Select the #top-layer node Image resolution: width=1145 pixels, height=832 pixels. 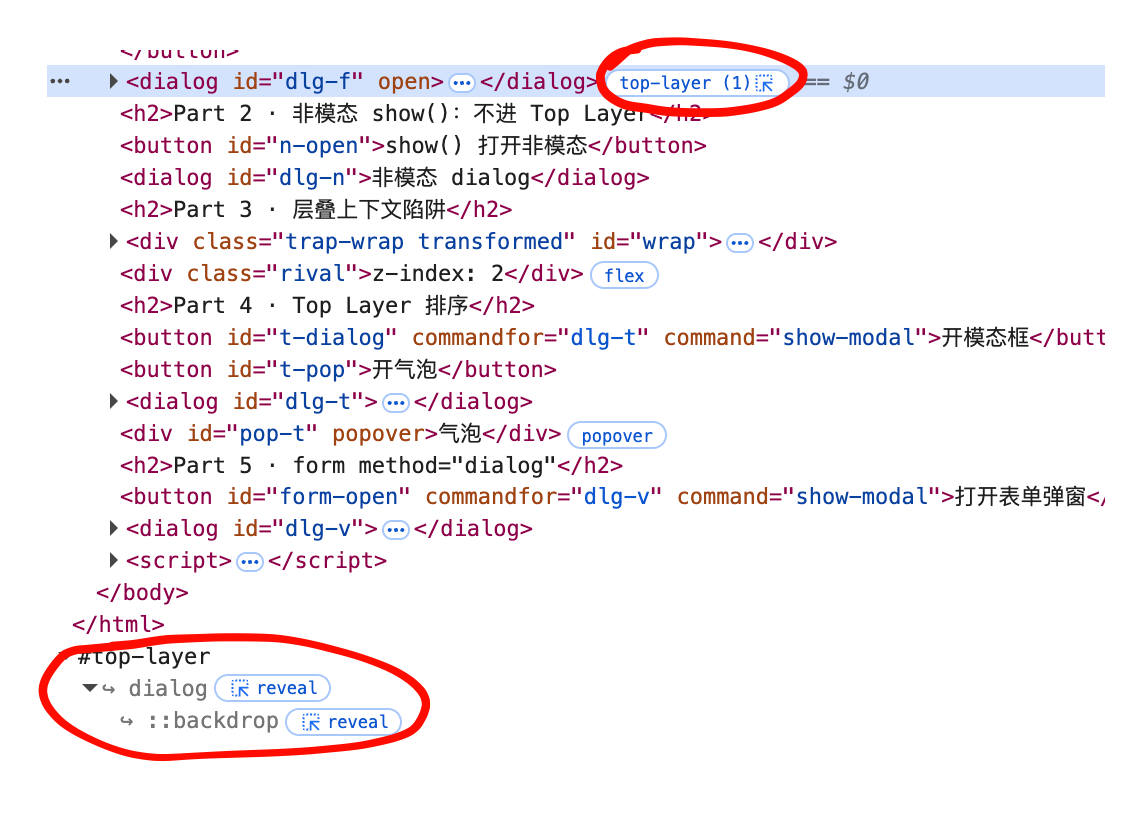pyautogui.click(x=144, y=657)
